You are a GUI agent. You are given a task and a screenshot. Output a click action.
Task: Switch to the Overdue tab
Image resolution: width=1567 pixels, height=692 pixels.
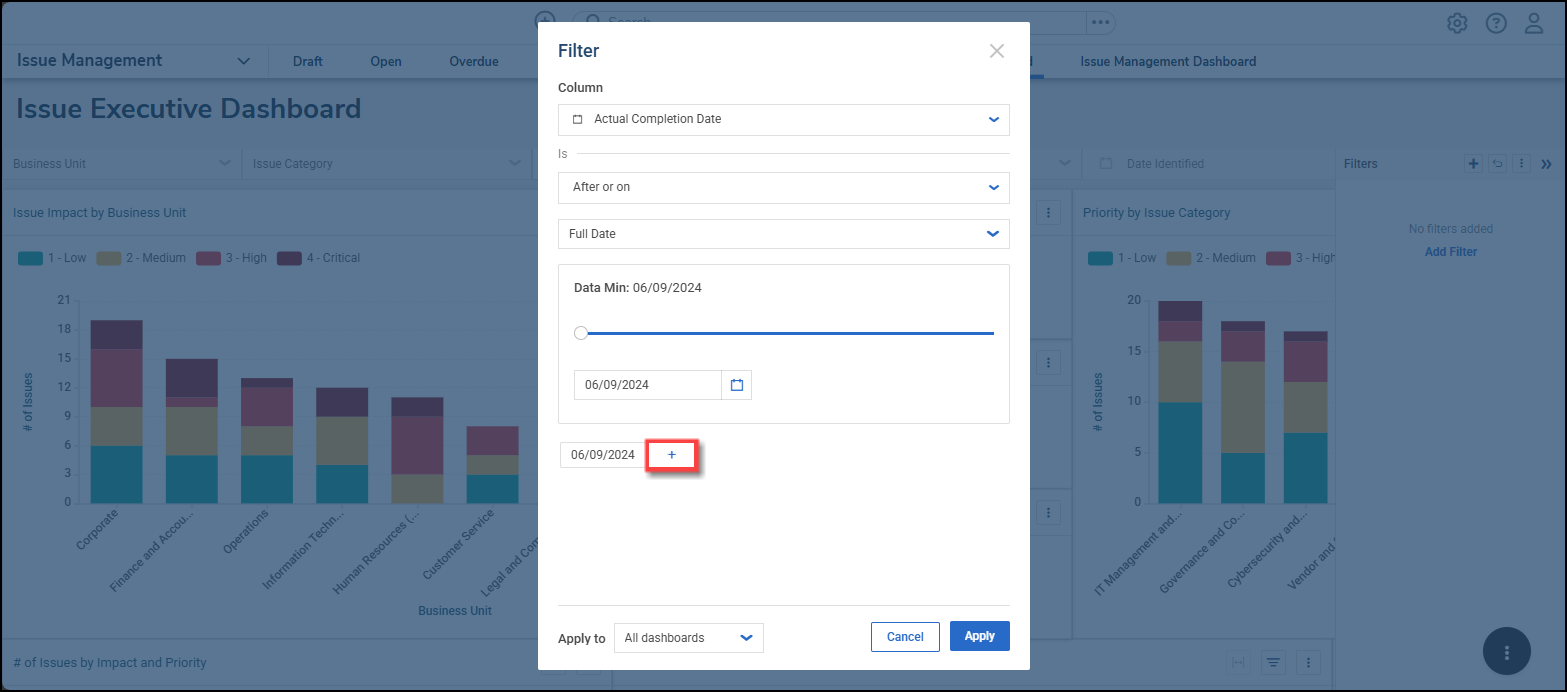point(473,62)
